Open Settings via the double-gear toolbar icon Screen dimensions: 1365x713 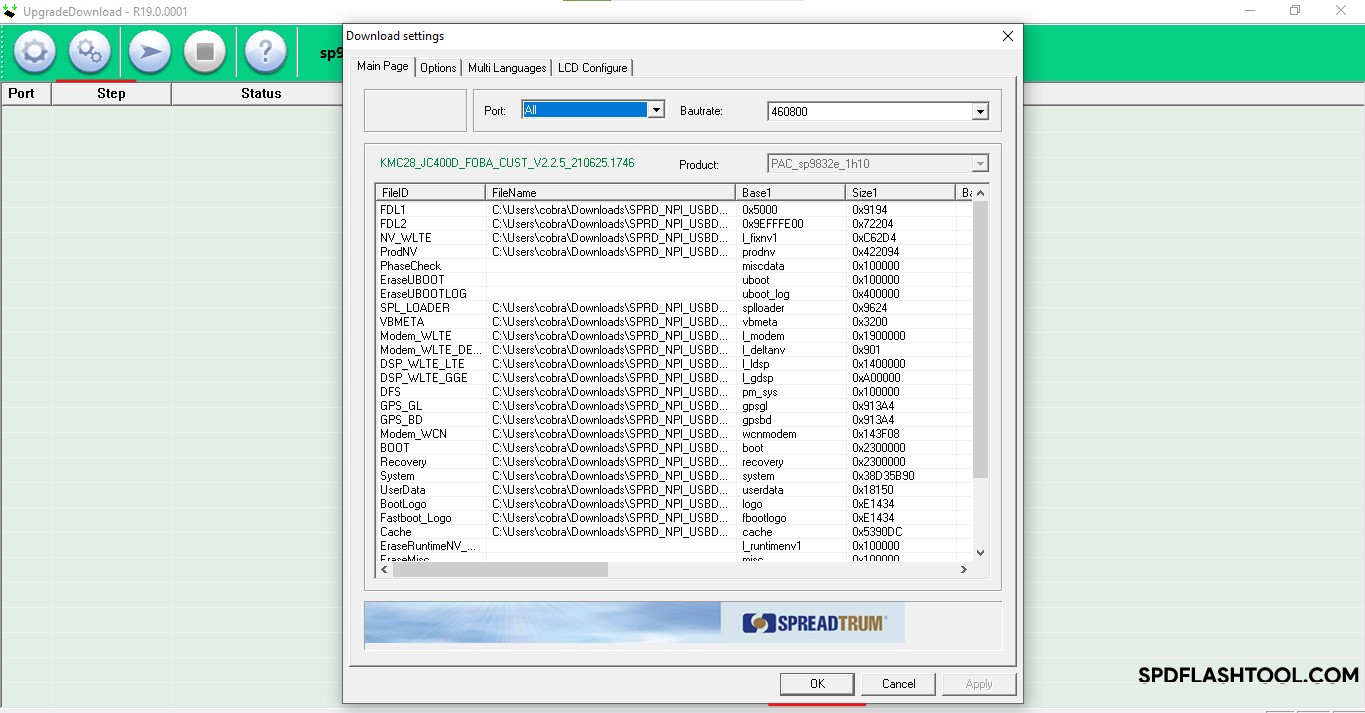click(90, 51)
